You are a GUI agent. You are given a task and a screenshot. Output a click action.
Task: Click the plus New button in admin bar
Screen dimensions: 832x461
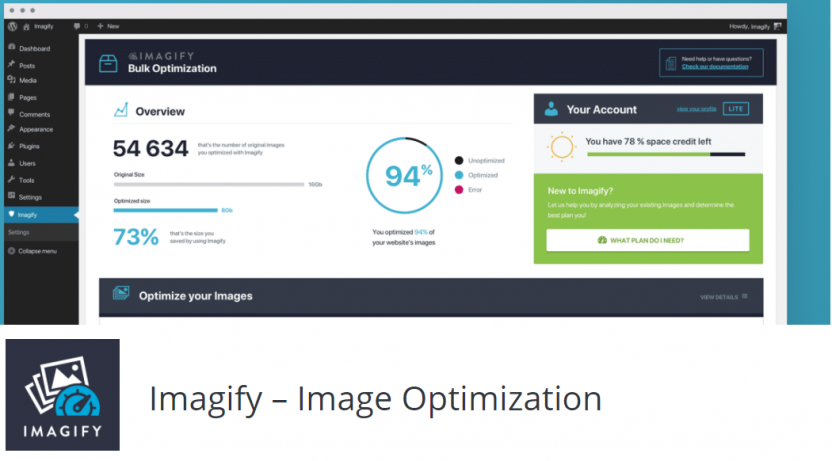[108, 26]
